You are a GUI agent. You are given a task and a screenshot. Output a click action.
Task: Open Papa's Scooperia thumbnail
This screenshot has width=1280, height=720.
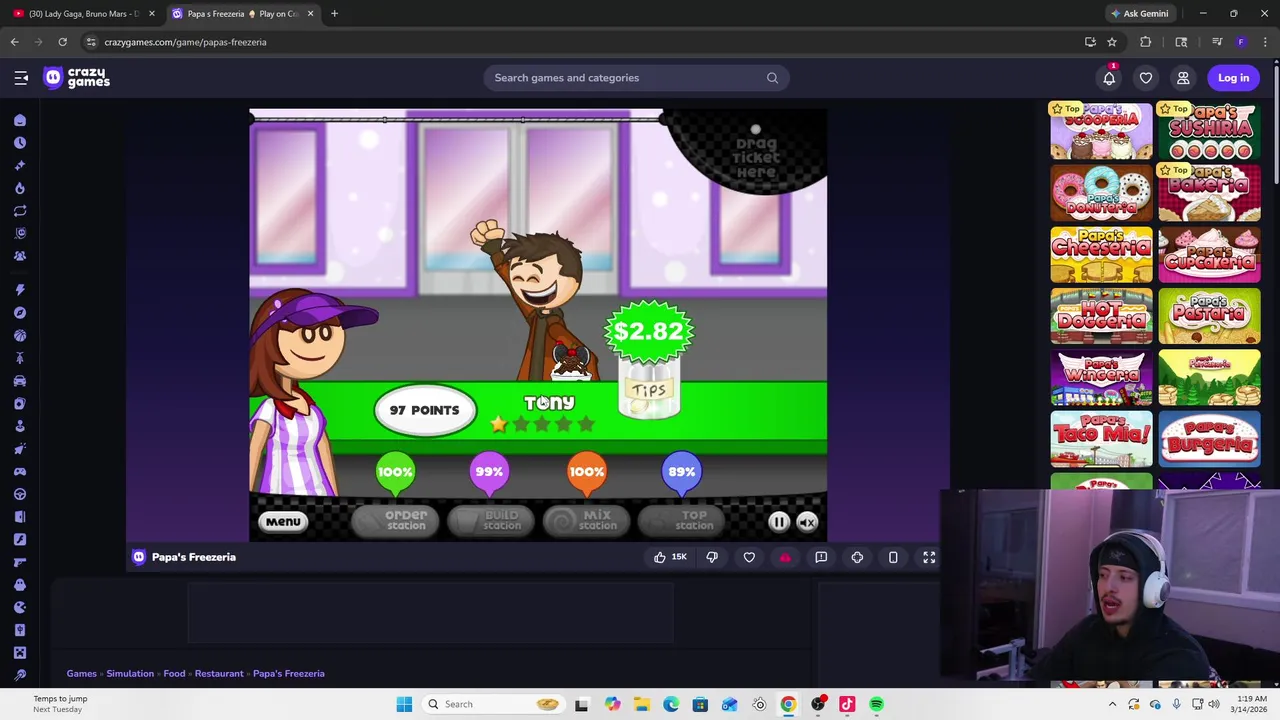click(x=1101, y=131)
